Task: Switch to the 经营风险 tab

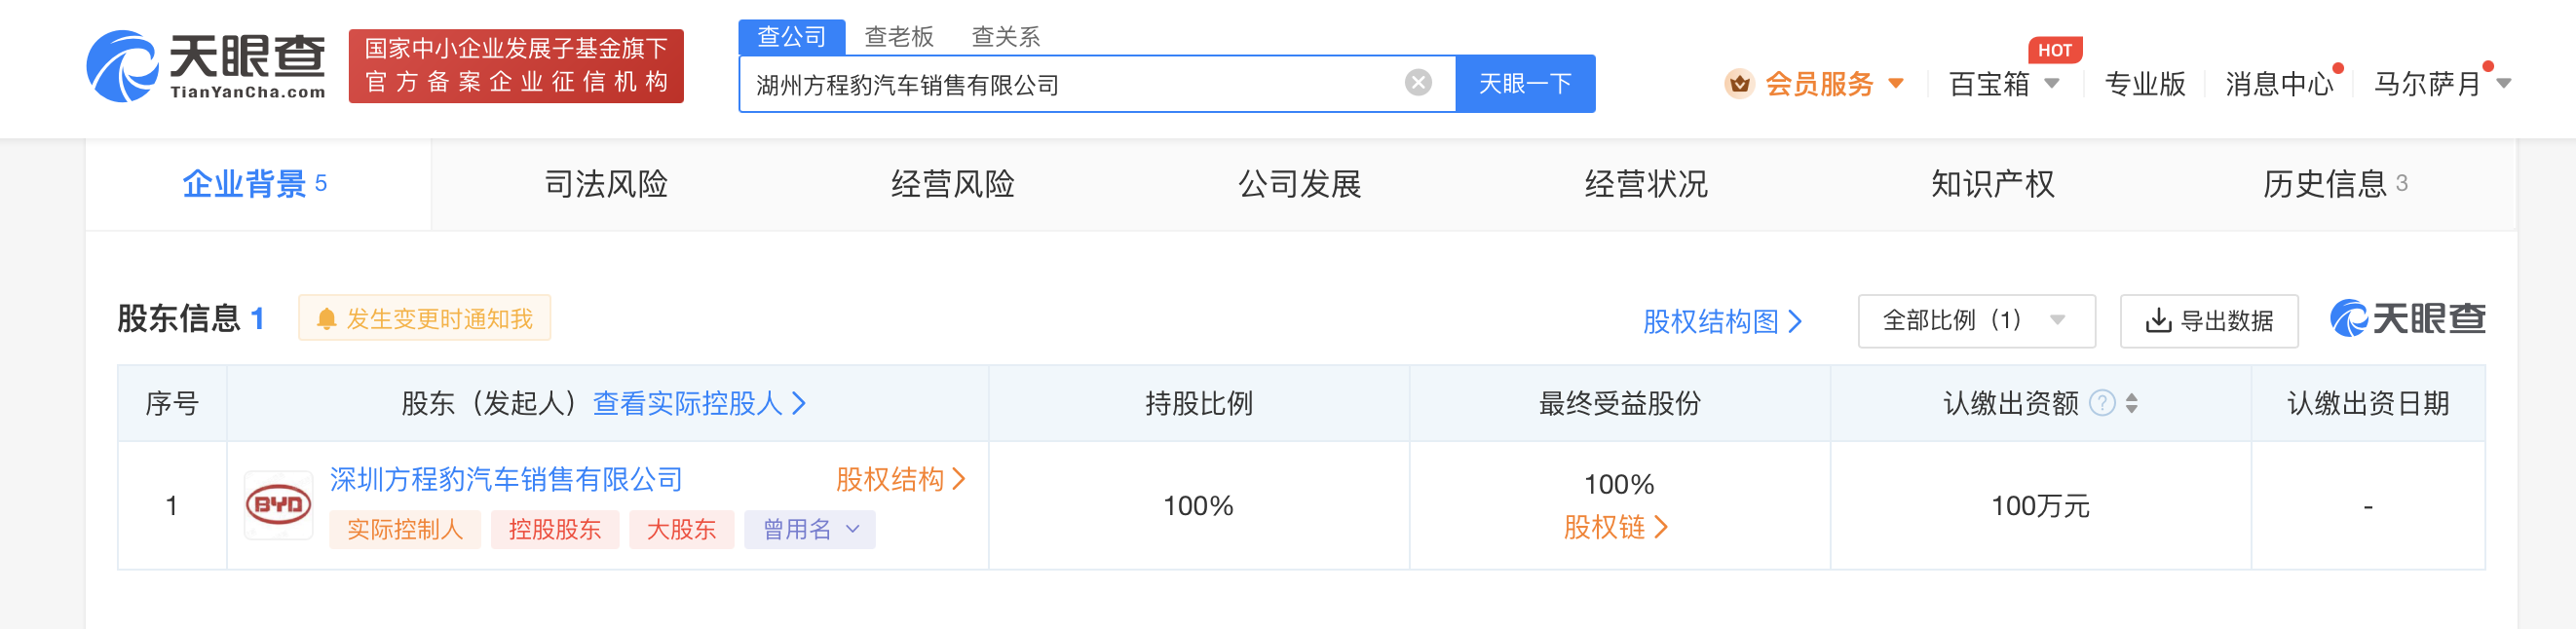Action: [x=953, y=184]
